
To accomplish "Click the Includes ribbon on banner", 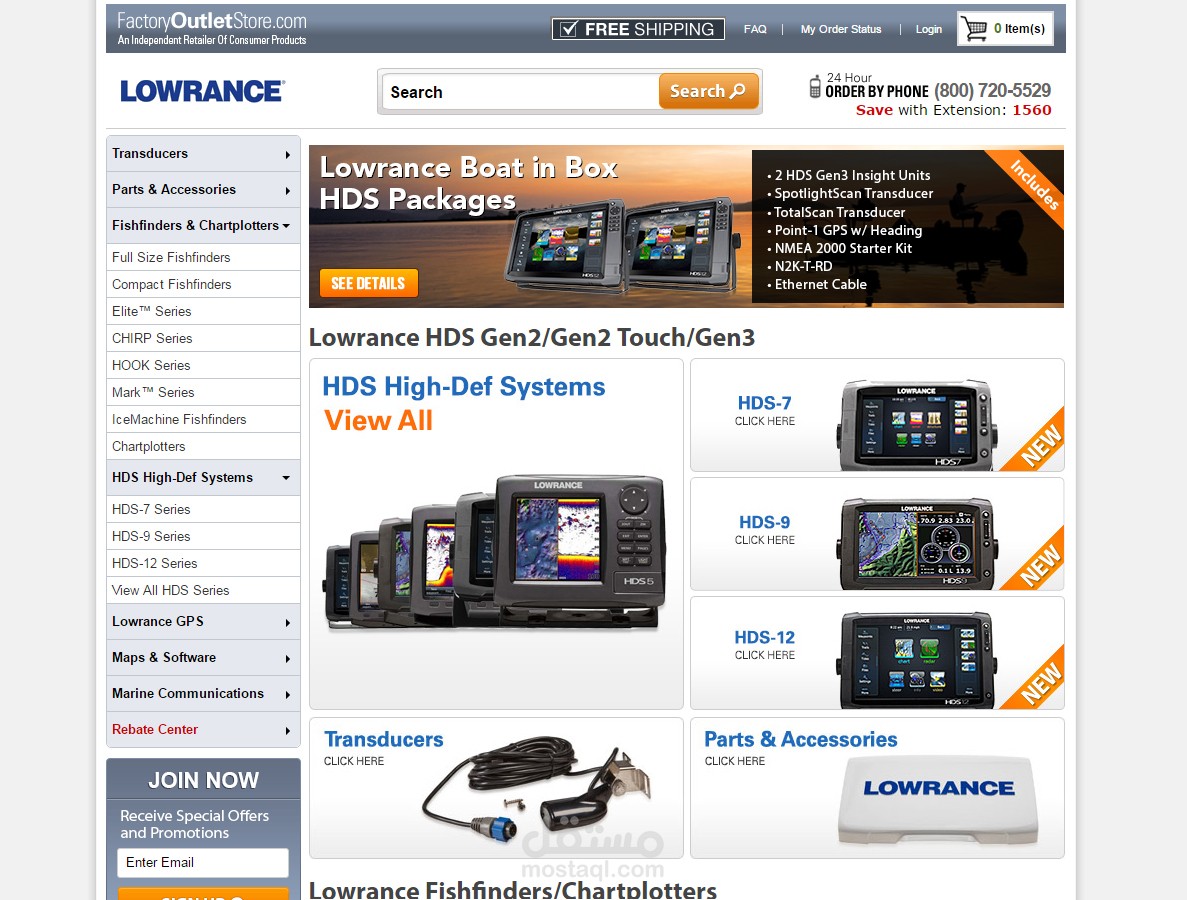I will [x=1034, y=185].
